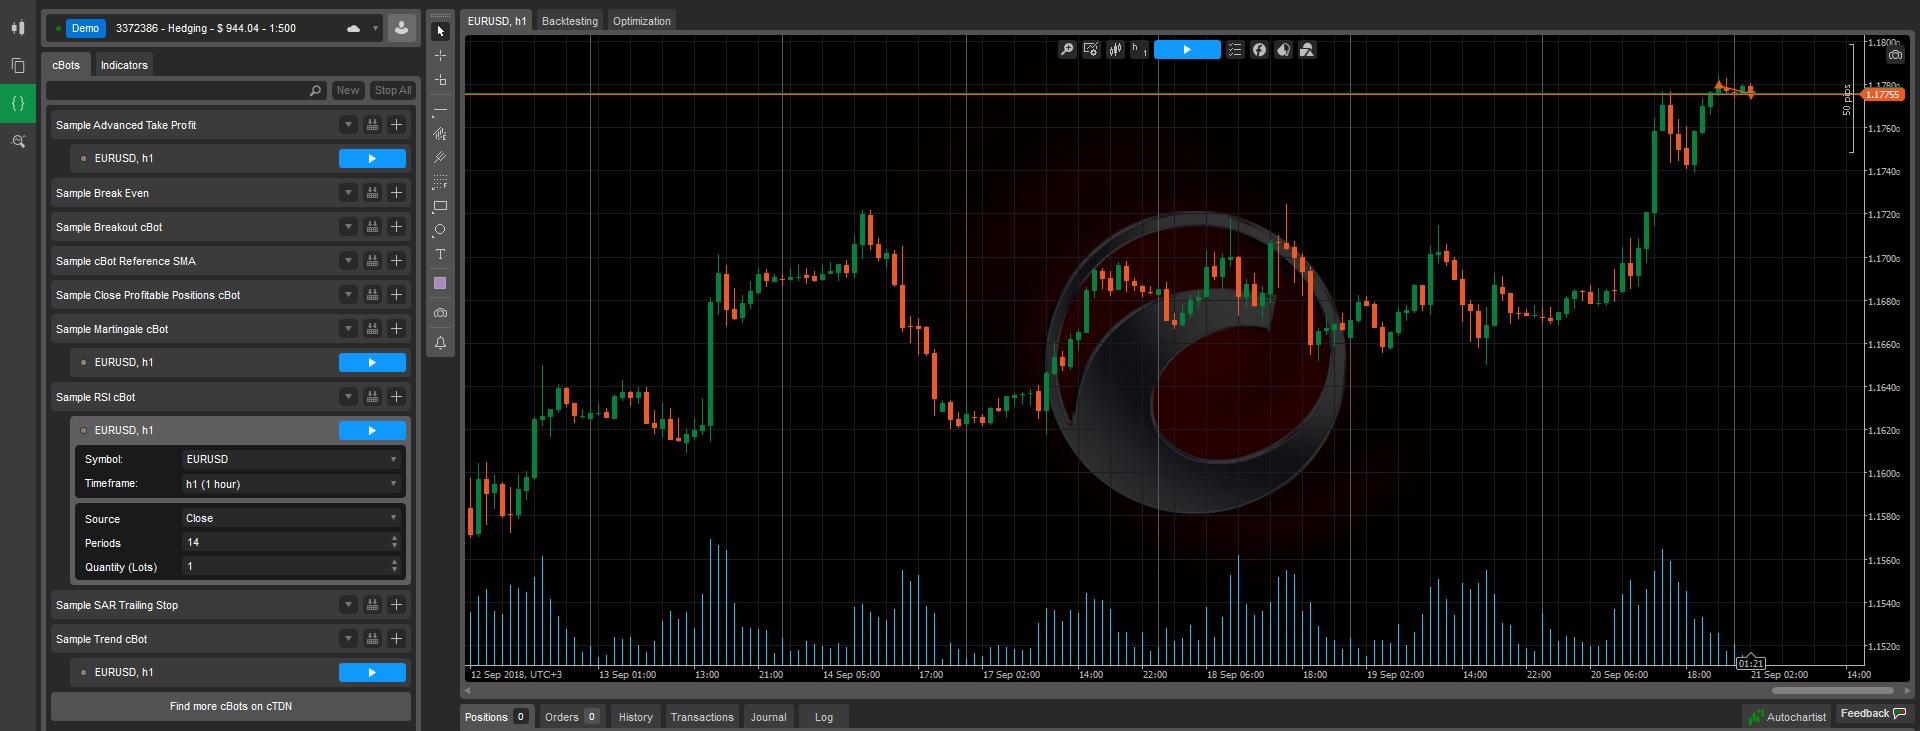The height and width of the screenshot is (731, 1920).
Task: Open the Source Close dropdown
Action: [292, 518]
